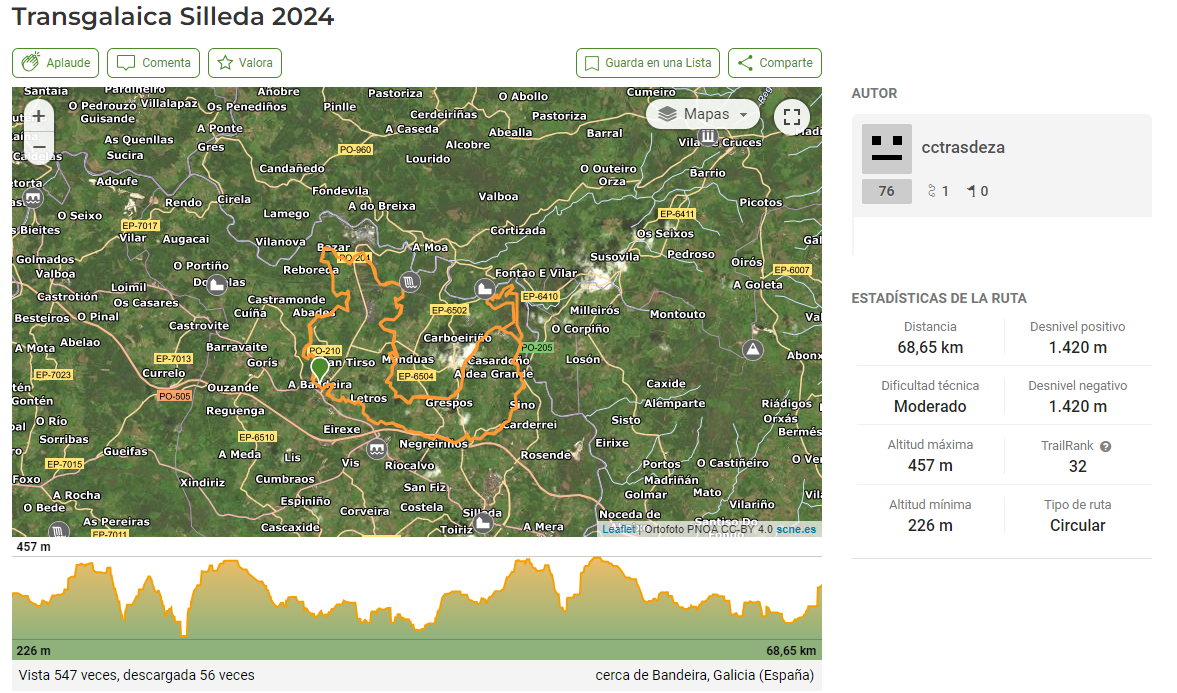Click the author's score badge 76

[886, 191]
